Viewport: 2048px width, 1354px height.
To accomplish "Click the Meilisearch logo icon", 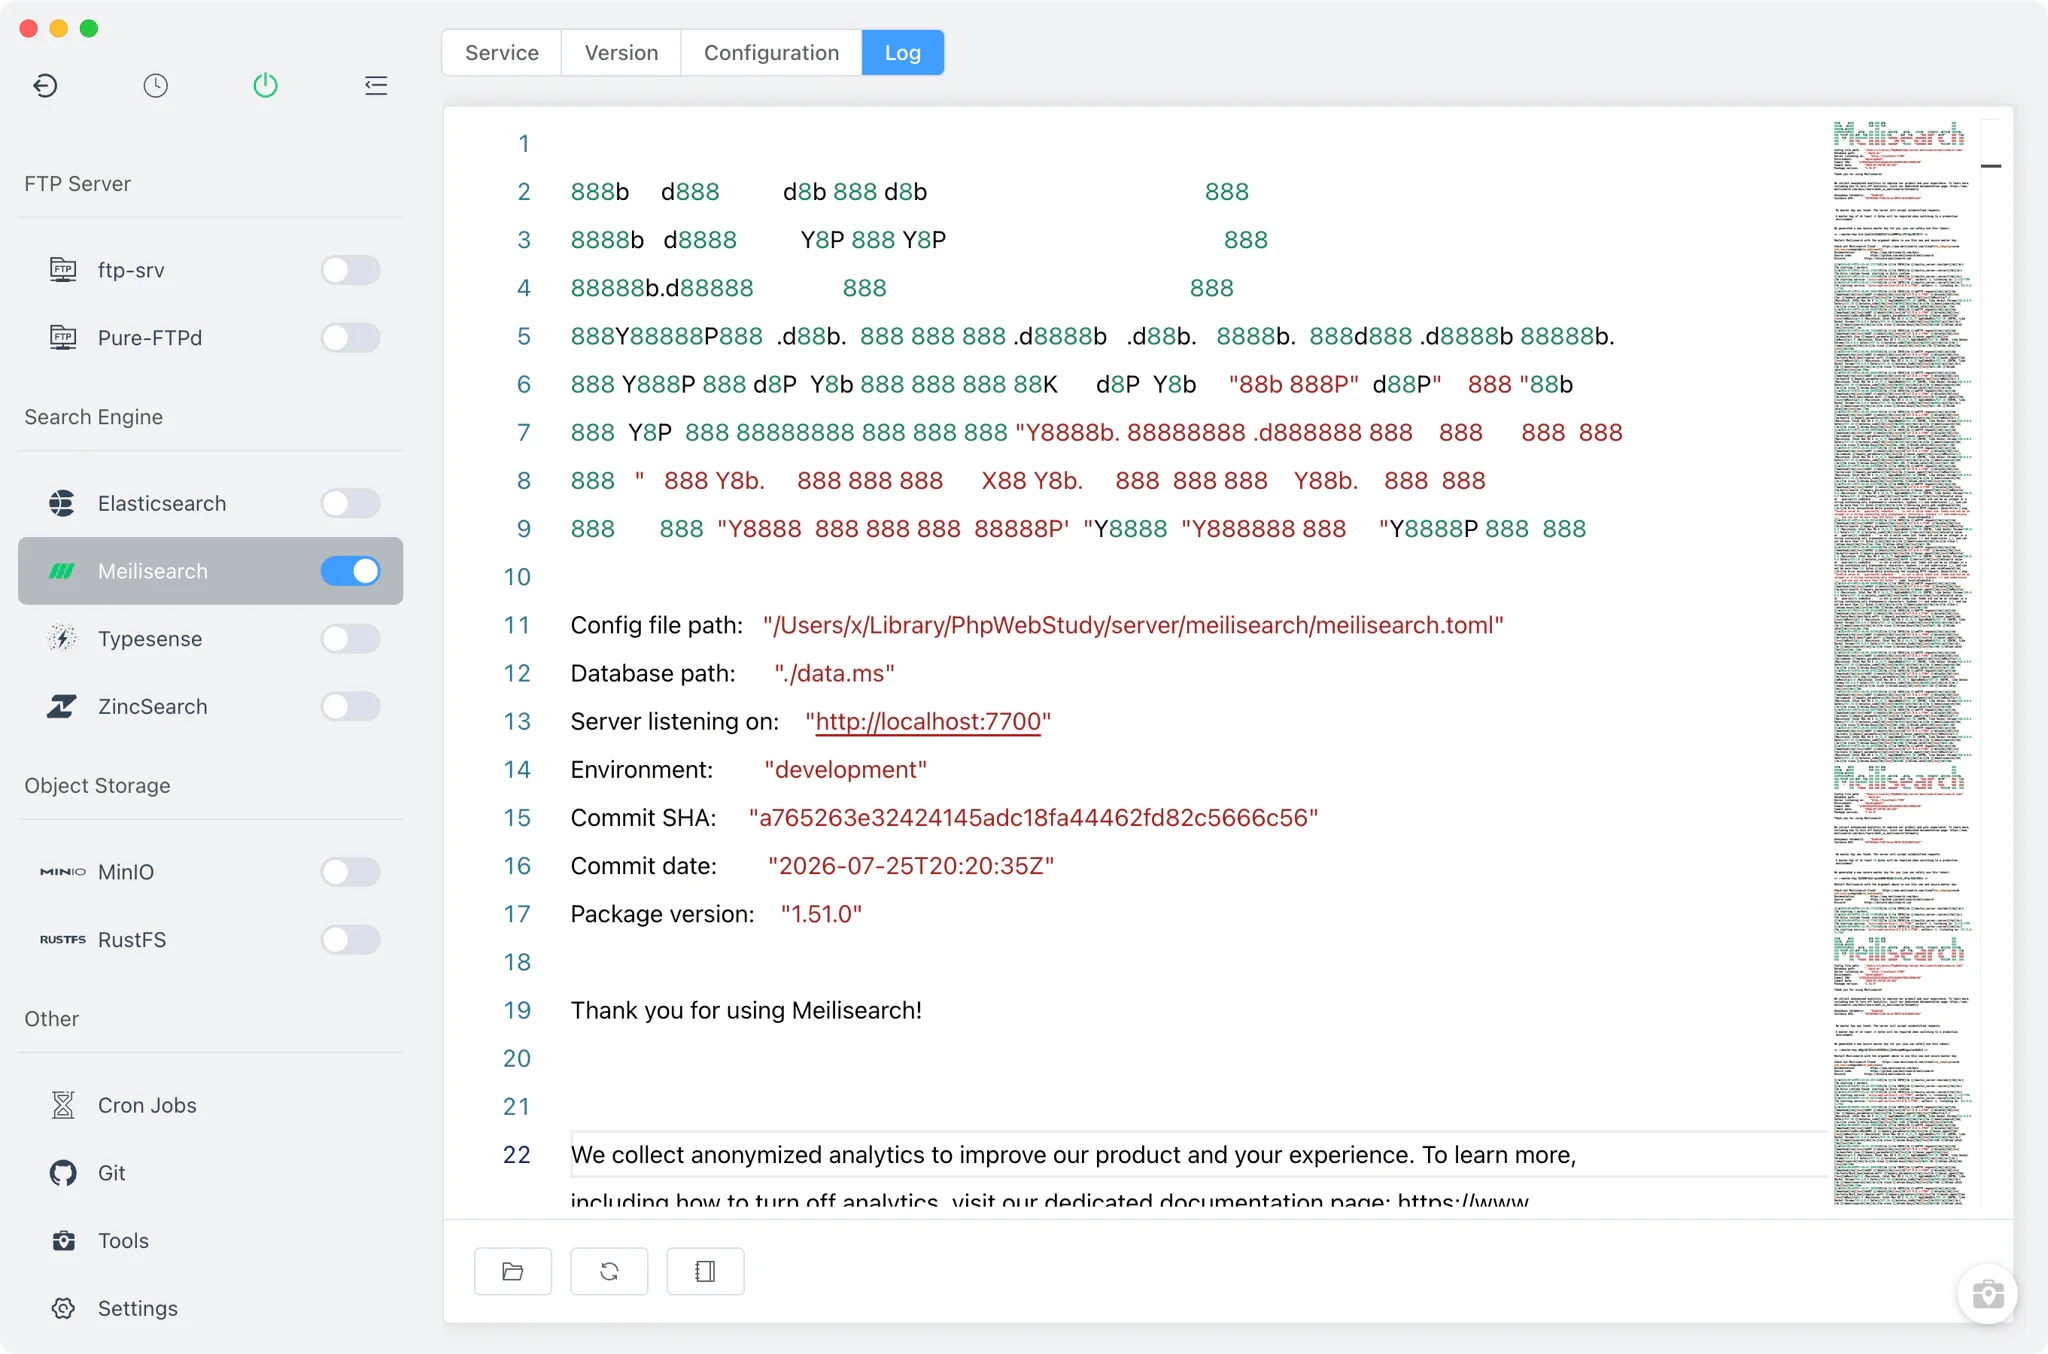I will (x=62, y=571).
